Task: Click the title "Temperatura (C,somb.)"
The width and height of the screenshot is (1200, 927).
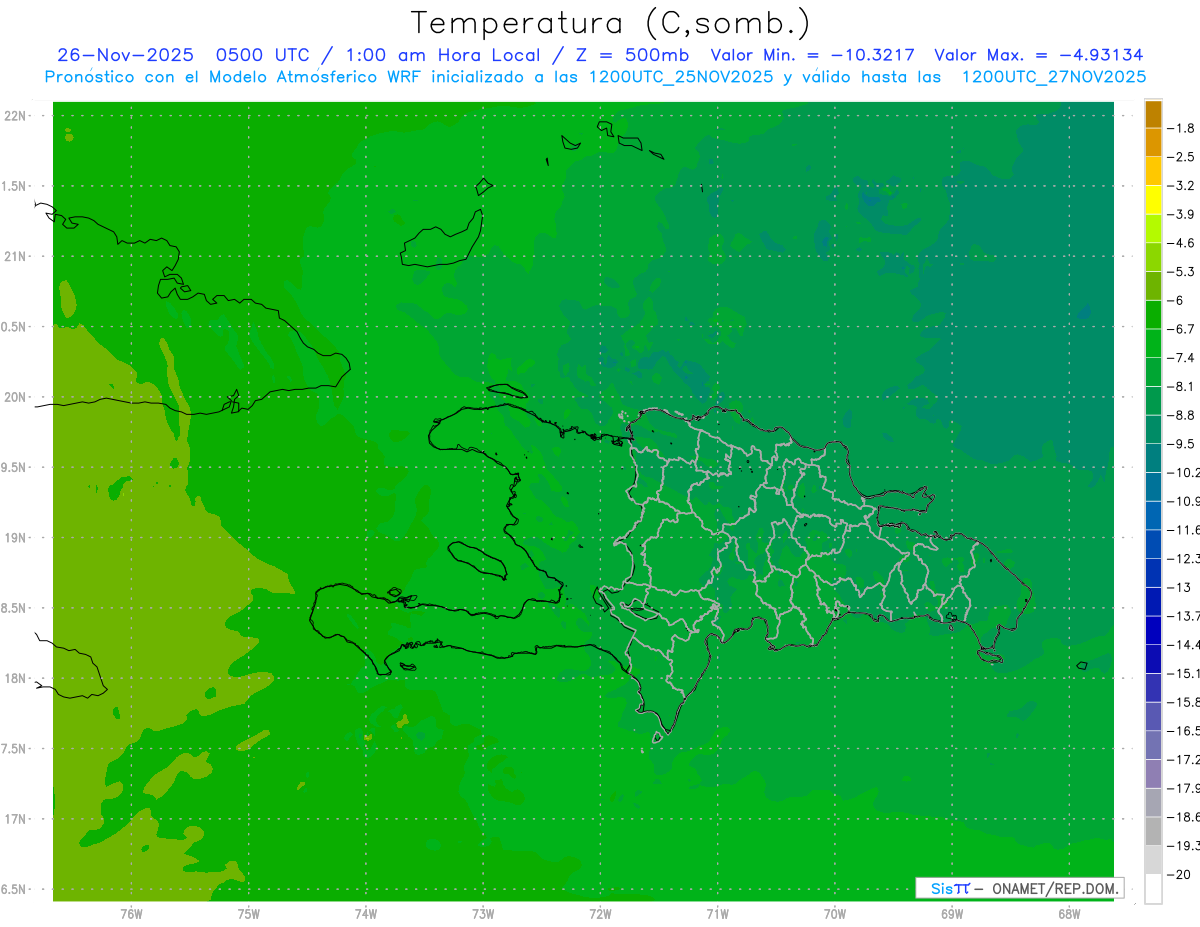Action: 611,23
